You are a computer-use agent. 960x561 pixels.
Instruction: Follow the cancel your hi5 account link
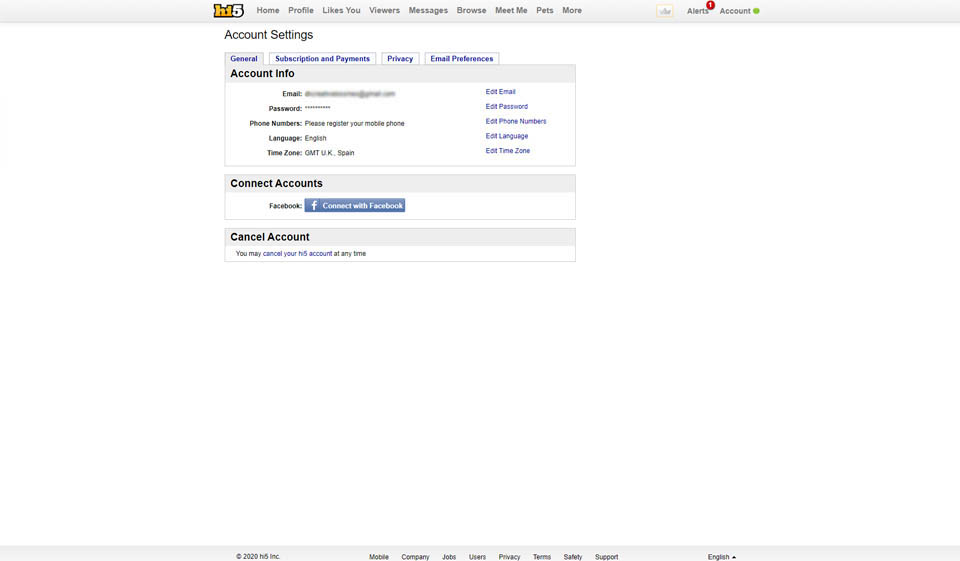click(297, 254)
